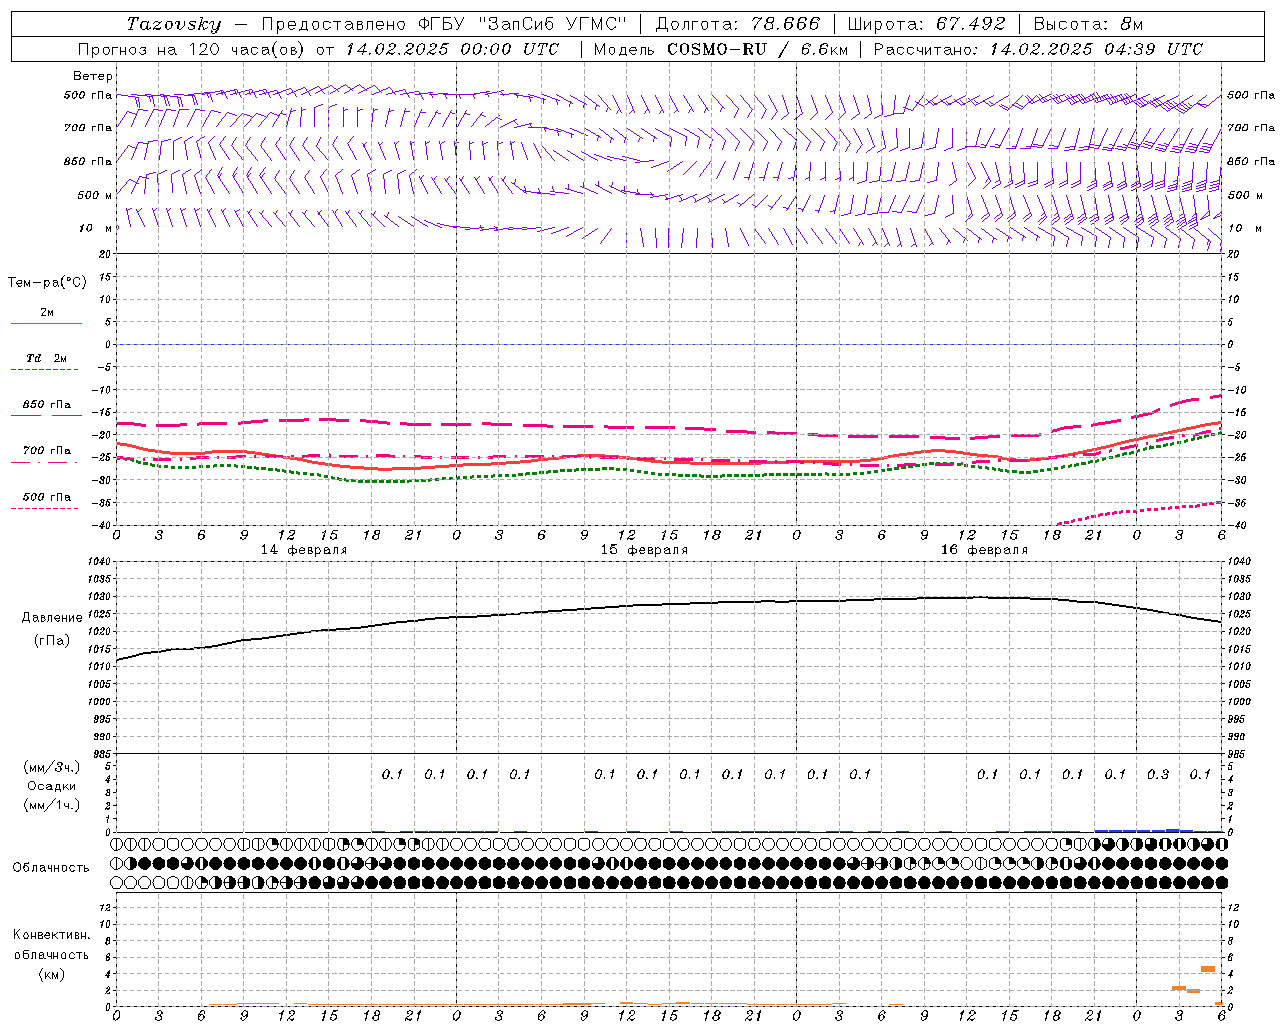Click the forecast start 14.02.2025 00:00 UTC
The height and width of the screenshot is (1024, 1280).
453,49
